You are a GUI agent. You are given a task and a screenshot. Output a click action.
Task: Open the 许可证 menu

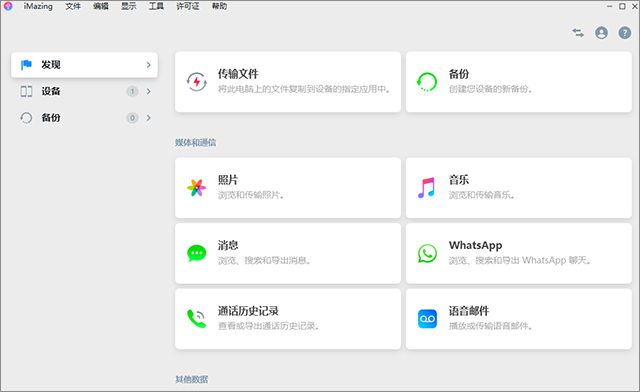[188, 6]
